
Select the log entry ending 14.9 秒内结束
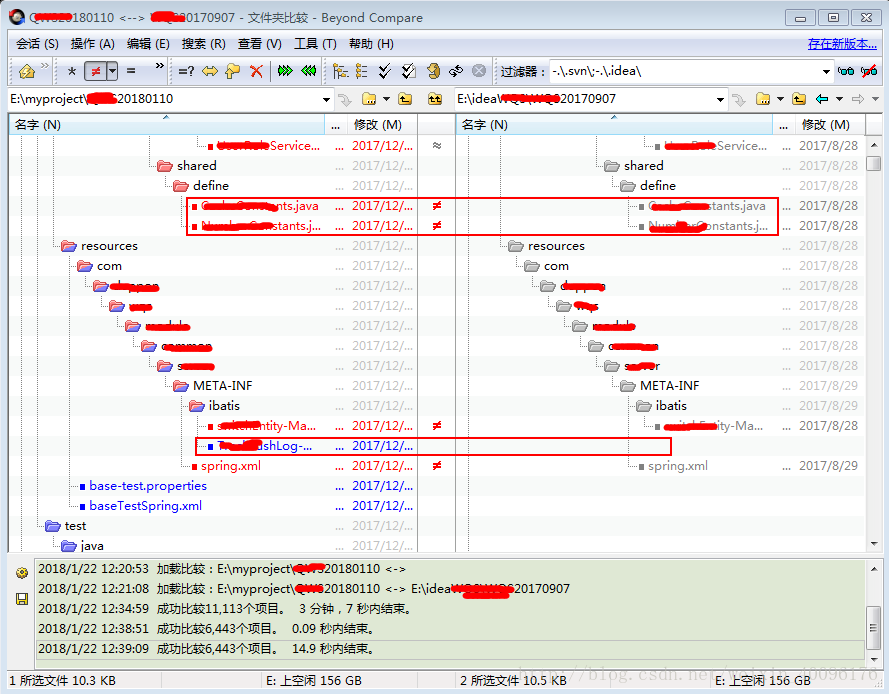pyautogui.click(x=451, y=649)
